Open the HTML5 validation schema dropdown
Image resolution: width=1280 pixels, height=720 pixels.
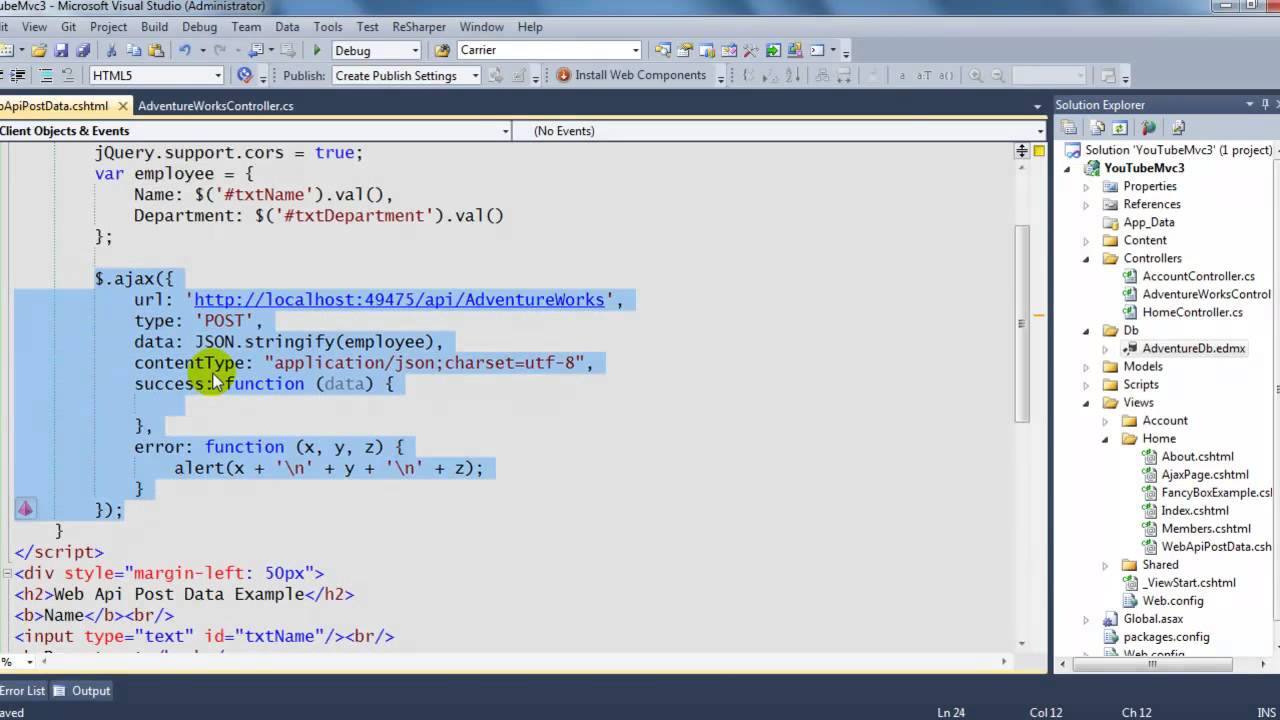(x=218, y=75)
